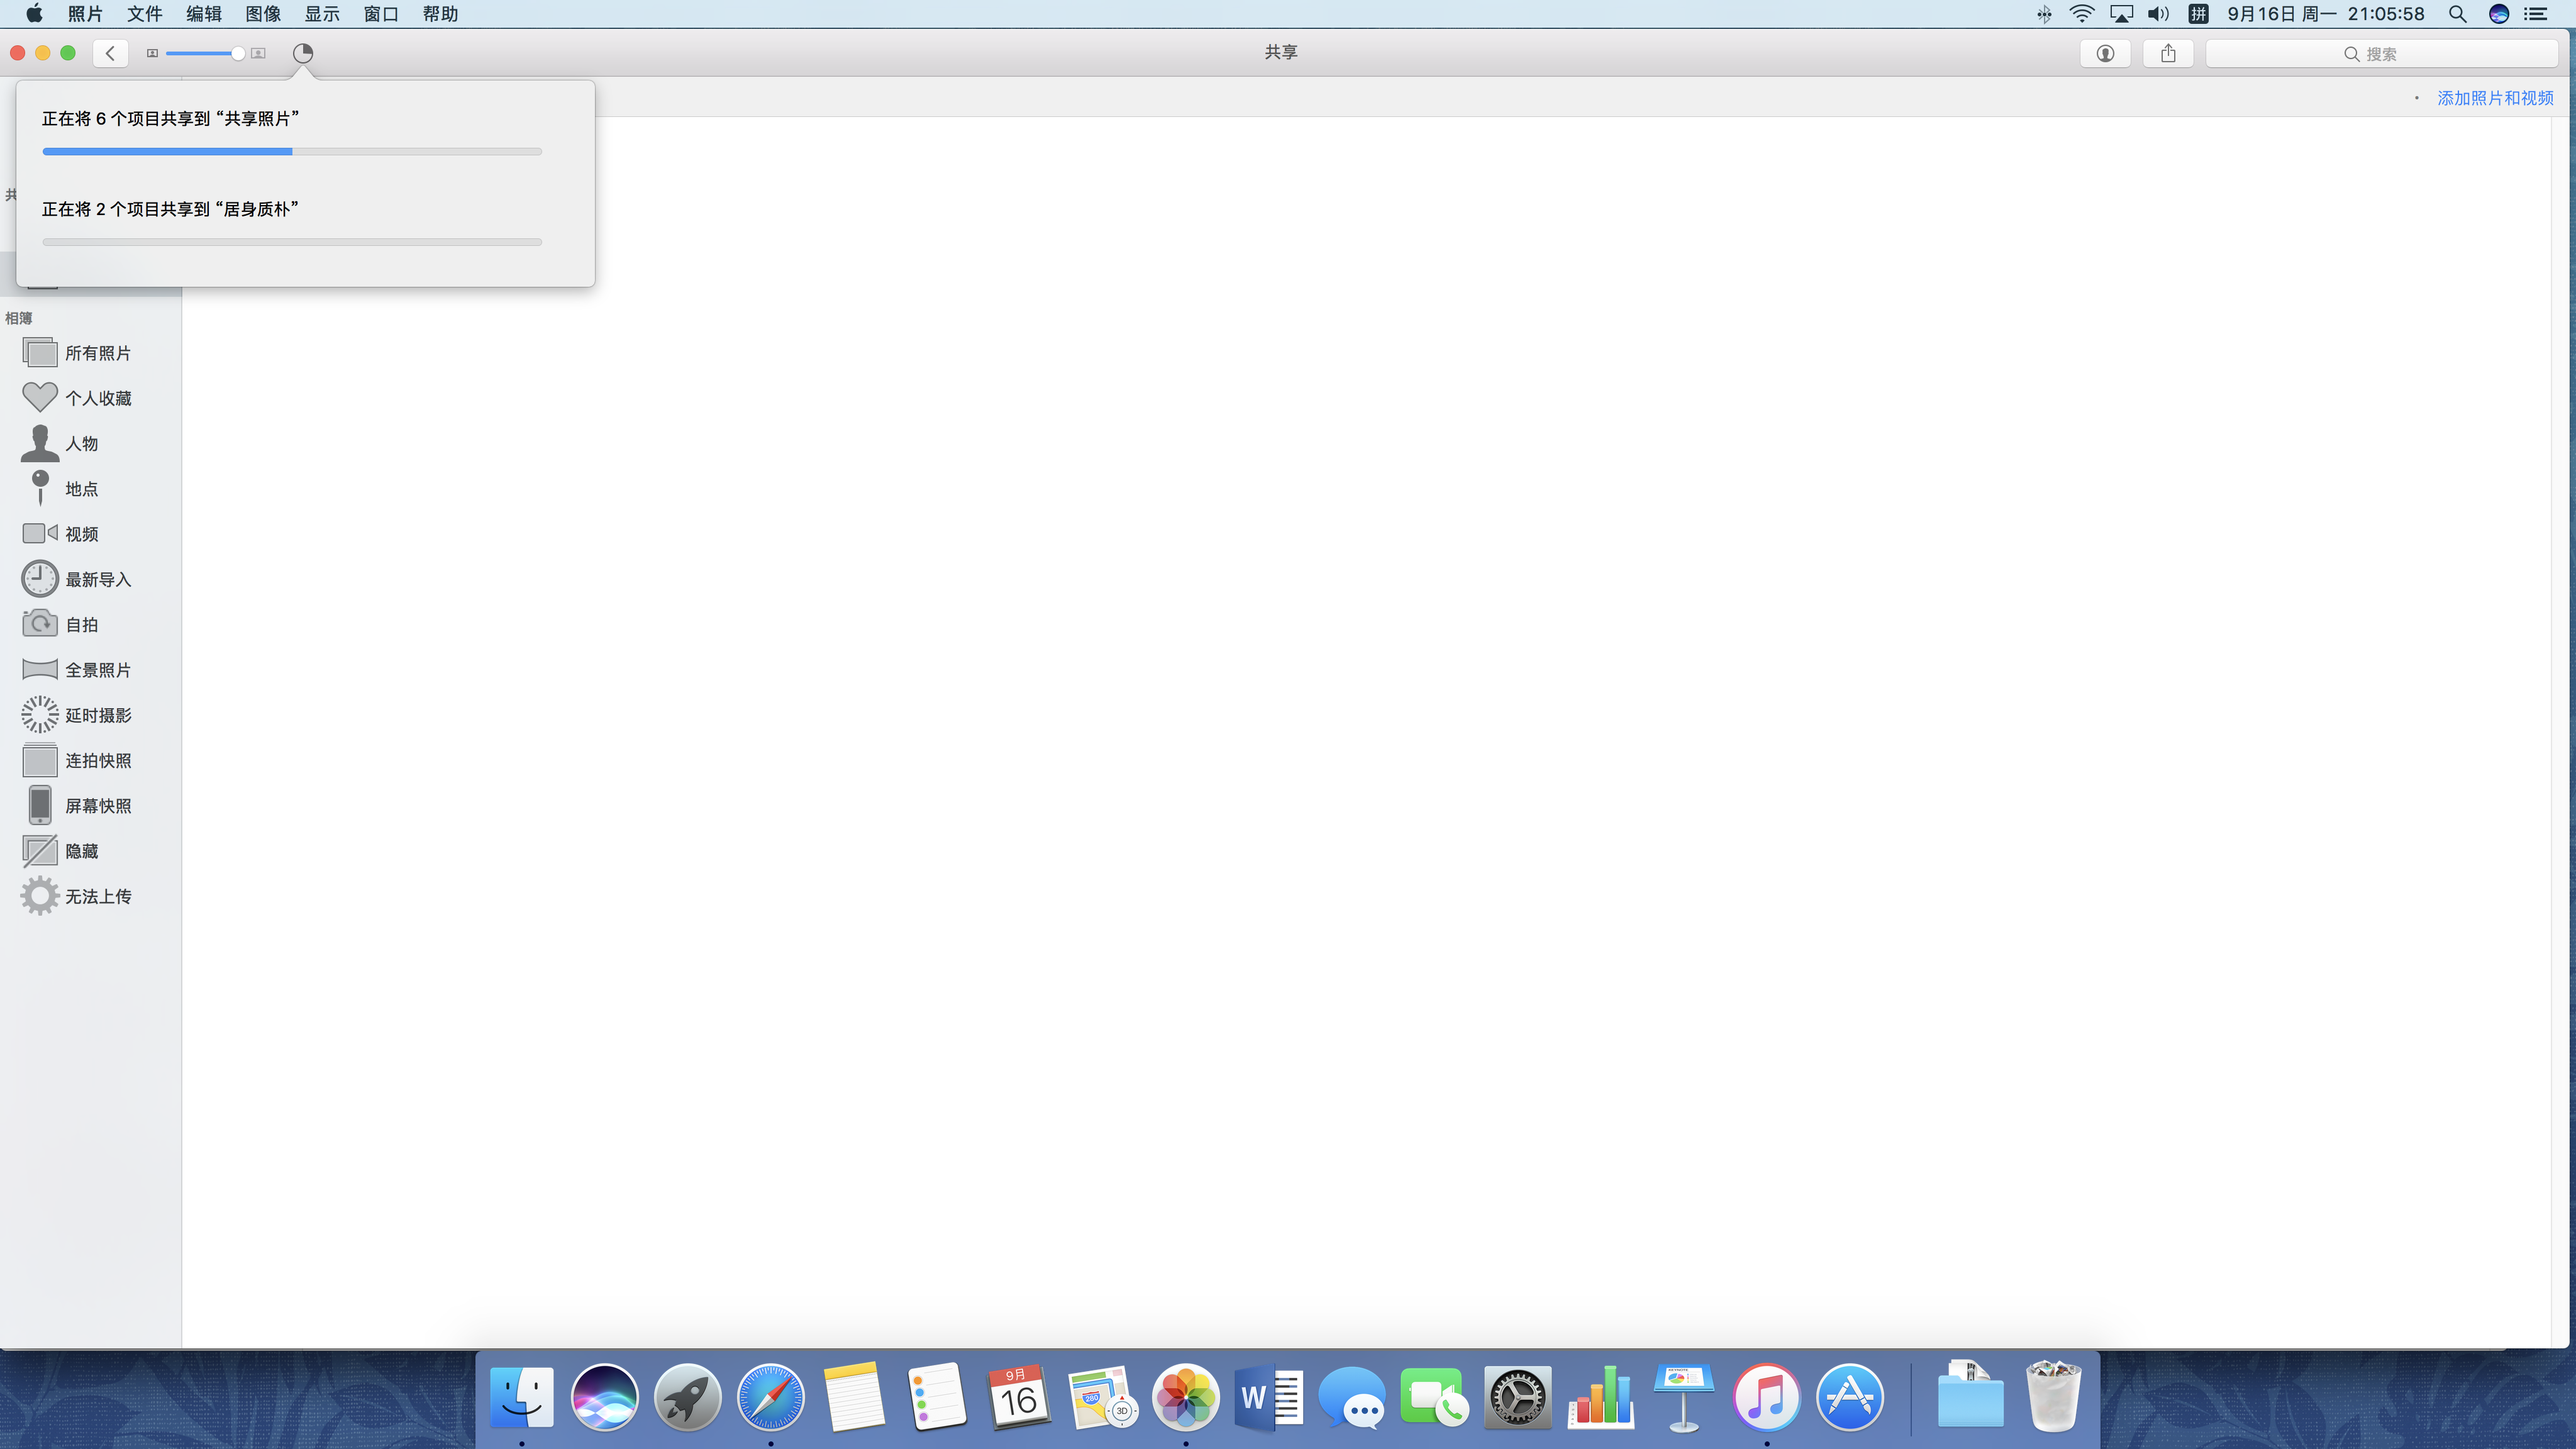Open Spotlight search in menu bar

(2457, 14)
